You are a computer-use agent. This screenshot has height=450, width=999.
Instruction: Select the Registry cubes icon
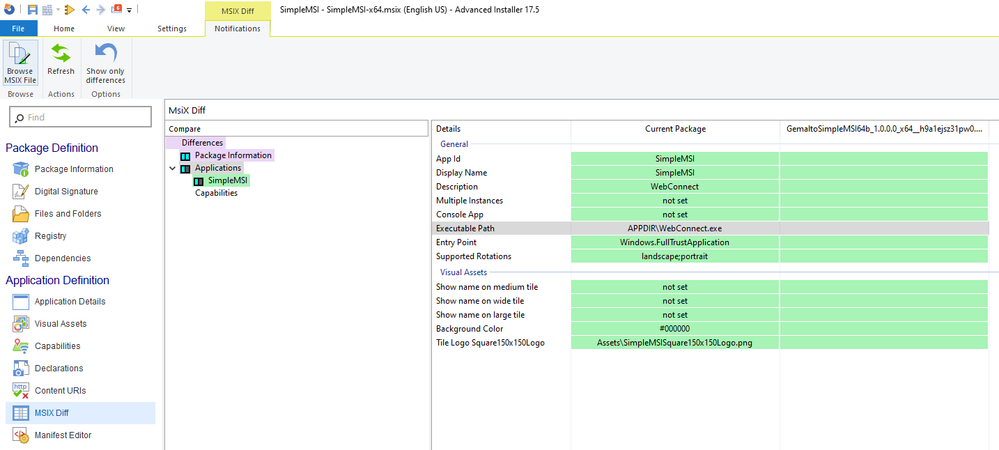pyautogui.click(x=20, y=236)
